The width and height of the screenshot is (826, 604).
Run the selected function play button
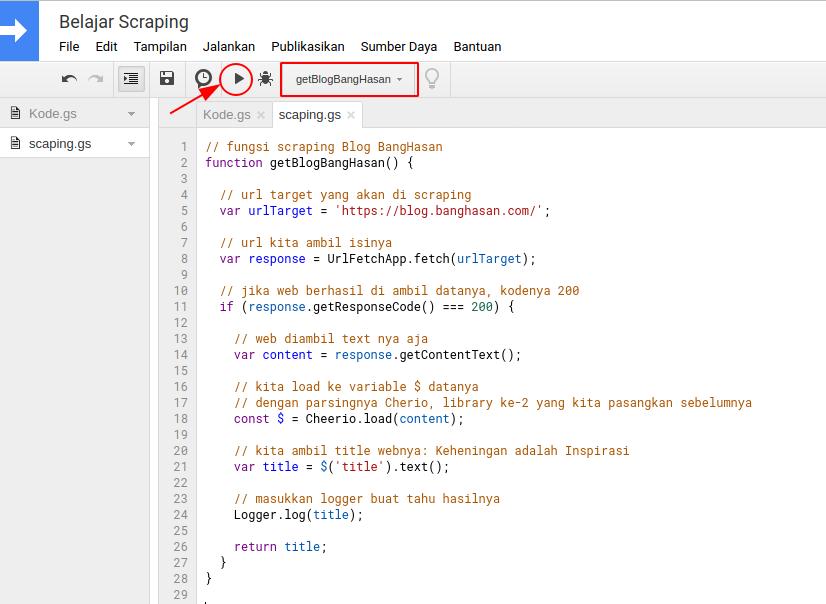coord(238,78)
